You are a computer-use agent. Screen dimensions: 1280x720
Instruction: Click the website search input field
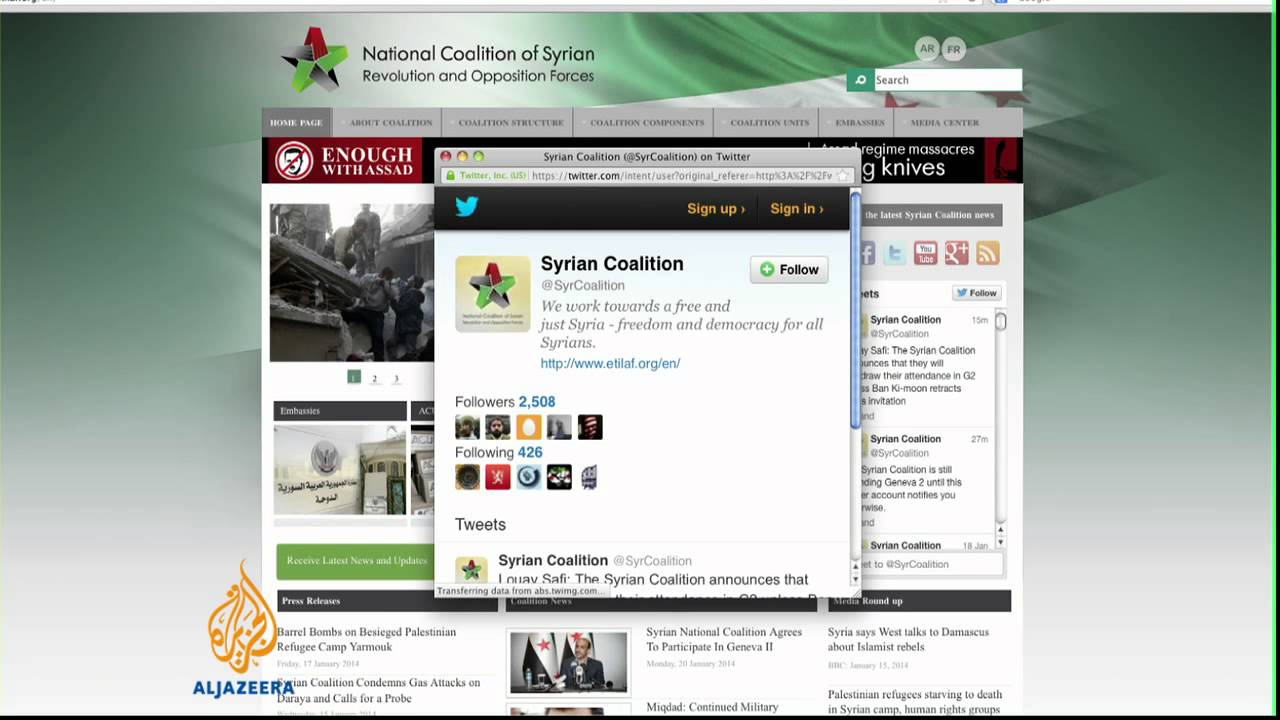[948, 80]
